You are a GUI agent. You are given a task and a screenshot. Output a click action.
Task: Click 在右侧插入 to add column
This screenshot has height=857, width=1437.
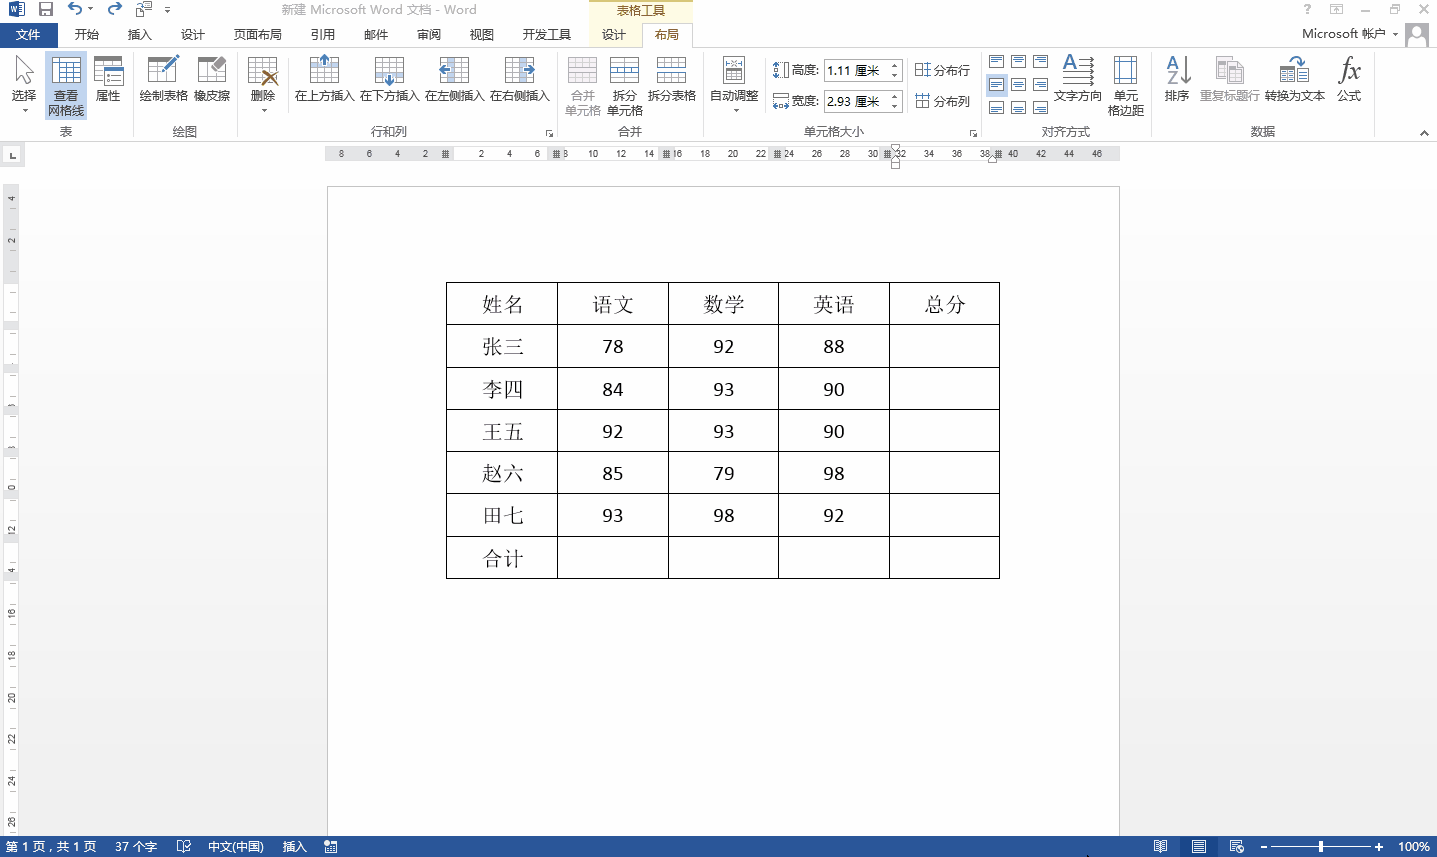click(520, 80)
